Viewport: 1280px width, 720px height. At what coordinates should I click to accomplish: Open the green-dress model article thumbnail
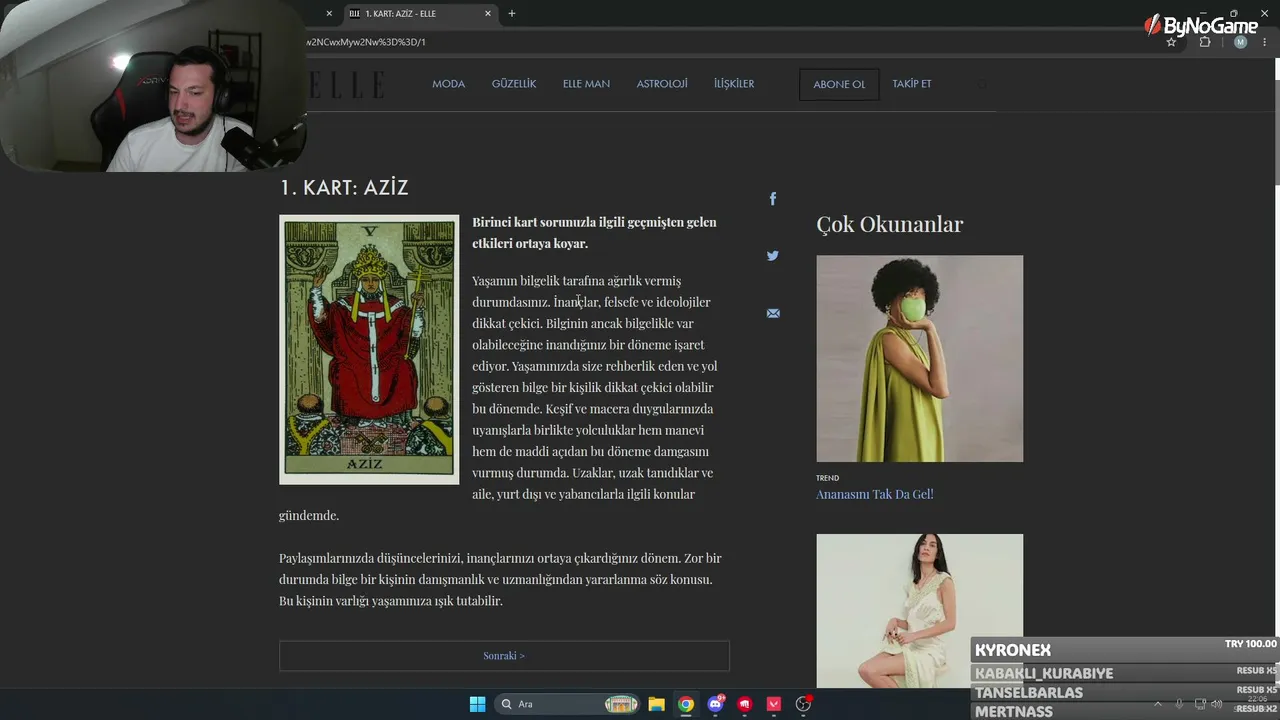[919, 358]
